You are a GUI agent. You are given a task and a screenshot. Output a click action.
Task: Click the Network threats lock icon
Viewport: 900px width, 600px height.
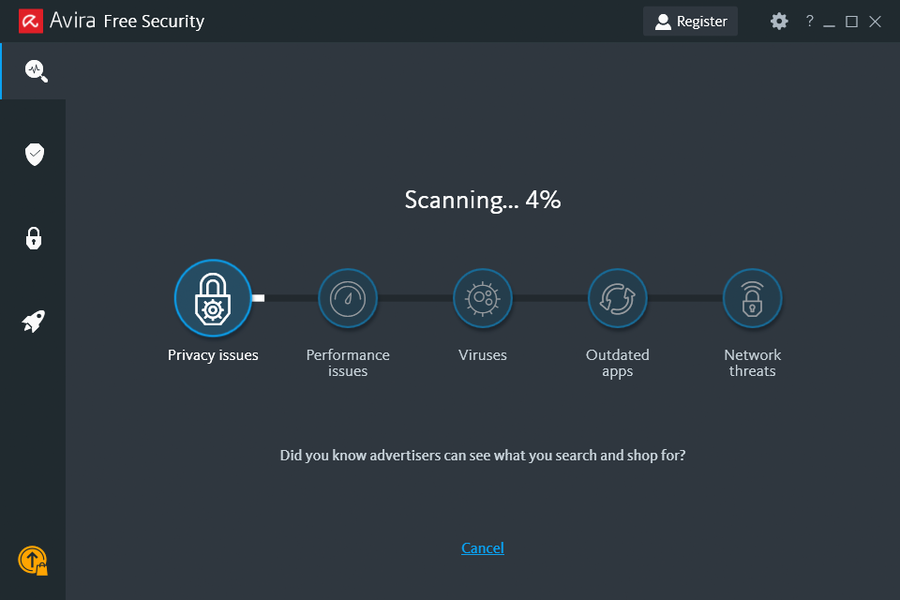pos(752,297)
